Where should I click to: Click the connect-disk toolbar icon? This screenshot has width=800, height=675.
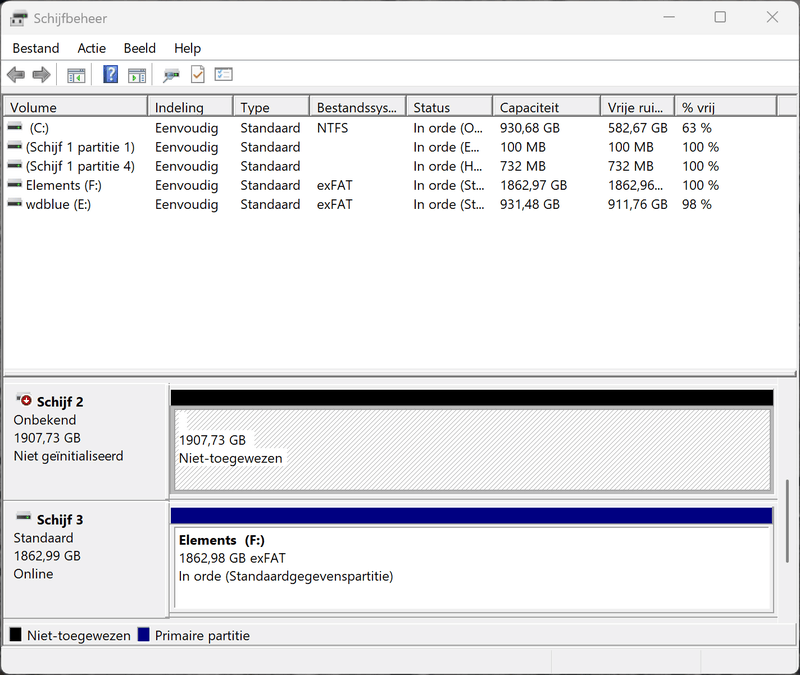tap(171, 76)
